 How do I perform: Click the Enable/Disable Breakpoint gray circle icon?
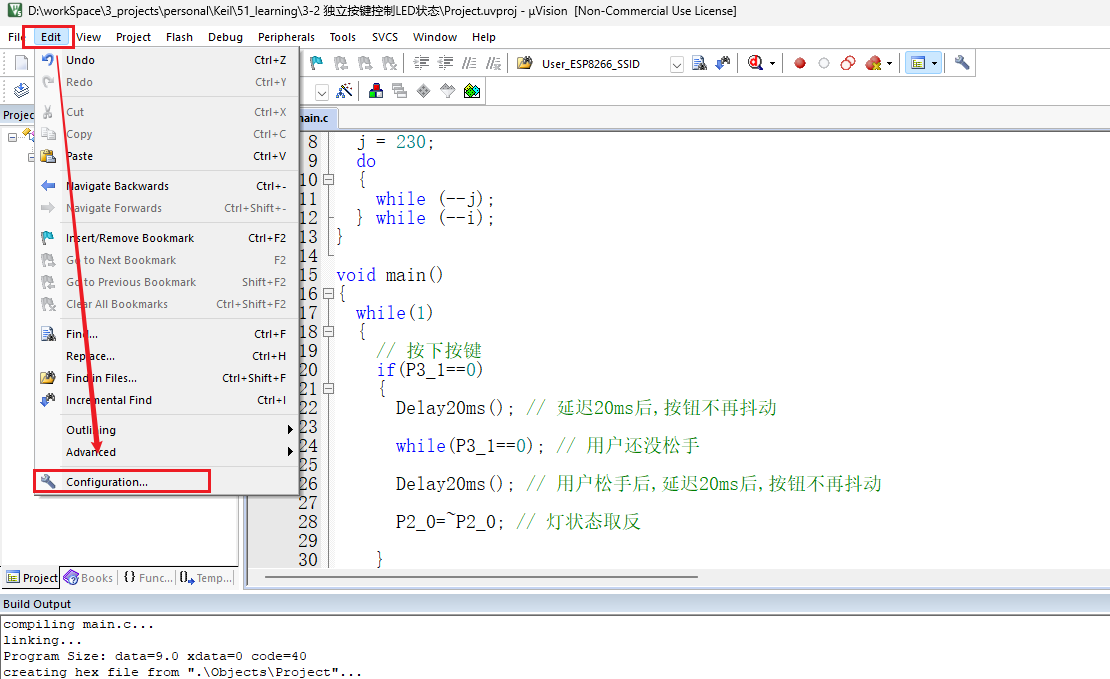pos(823,62)
